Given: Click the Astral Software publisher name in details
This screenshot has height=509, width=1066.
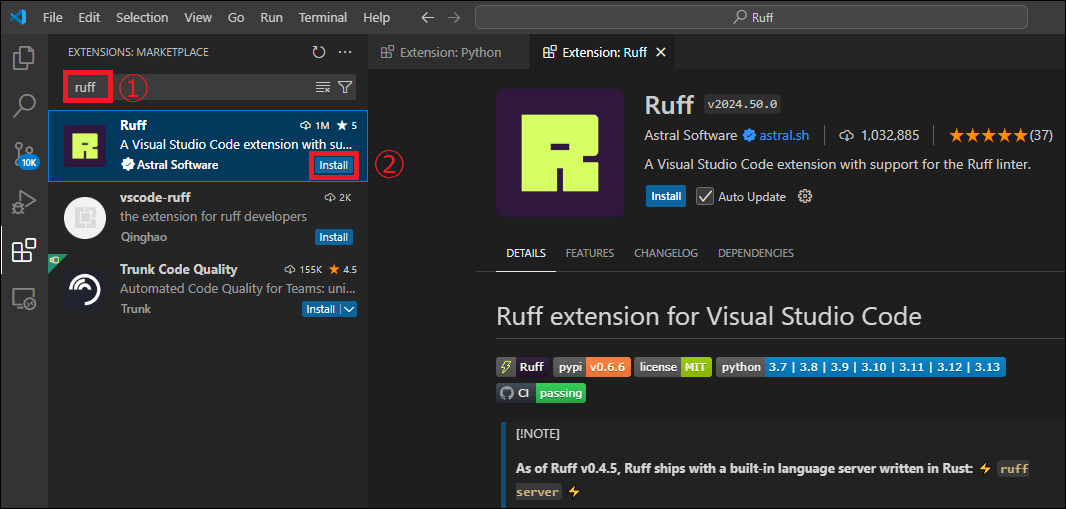Looking at the screenshot, I should 691,135.
